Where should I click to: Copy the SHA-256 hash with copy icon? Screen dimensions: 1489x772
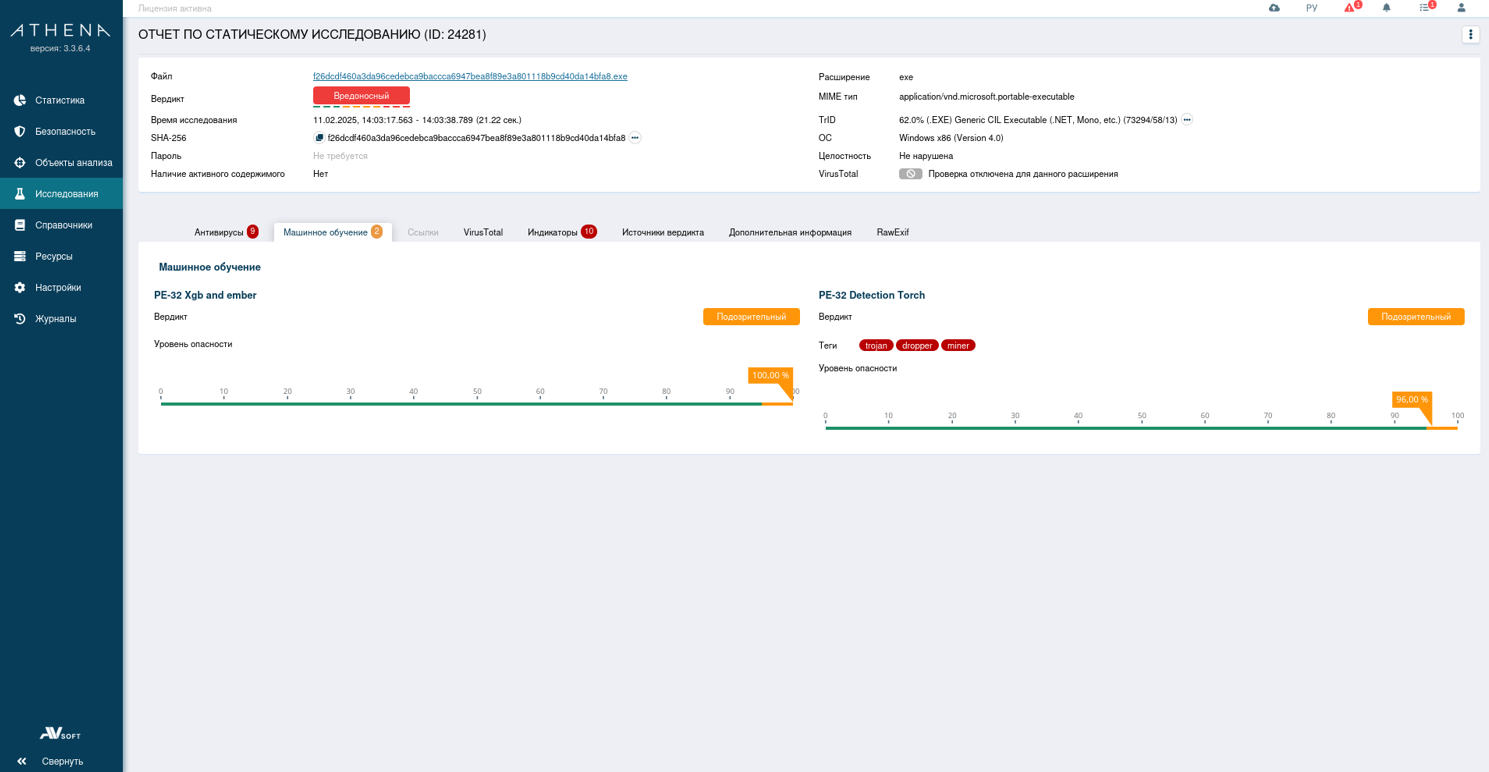(319, 138)
